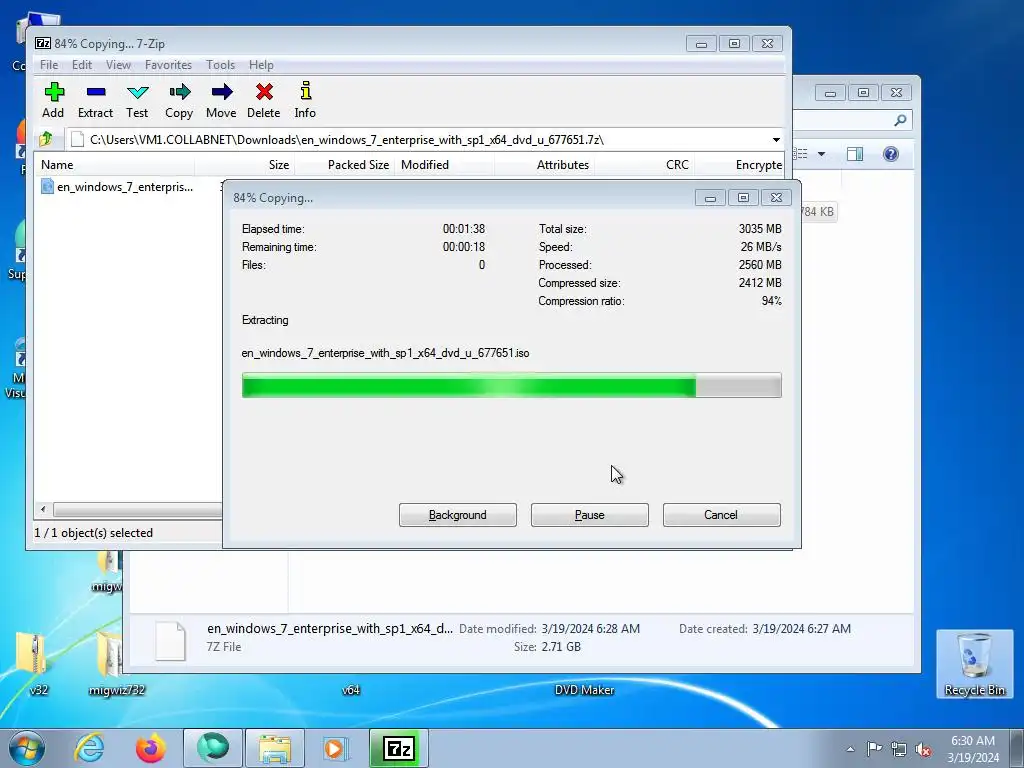The image size is (1024, 768).
Task: Sort by Packed Size column header
Action: pos(344,165)
